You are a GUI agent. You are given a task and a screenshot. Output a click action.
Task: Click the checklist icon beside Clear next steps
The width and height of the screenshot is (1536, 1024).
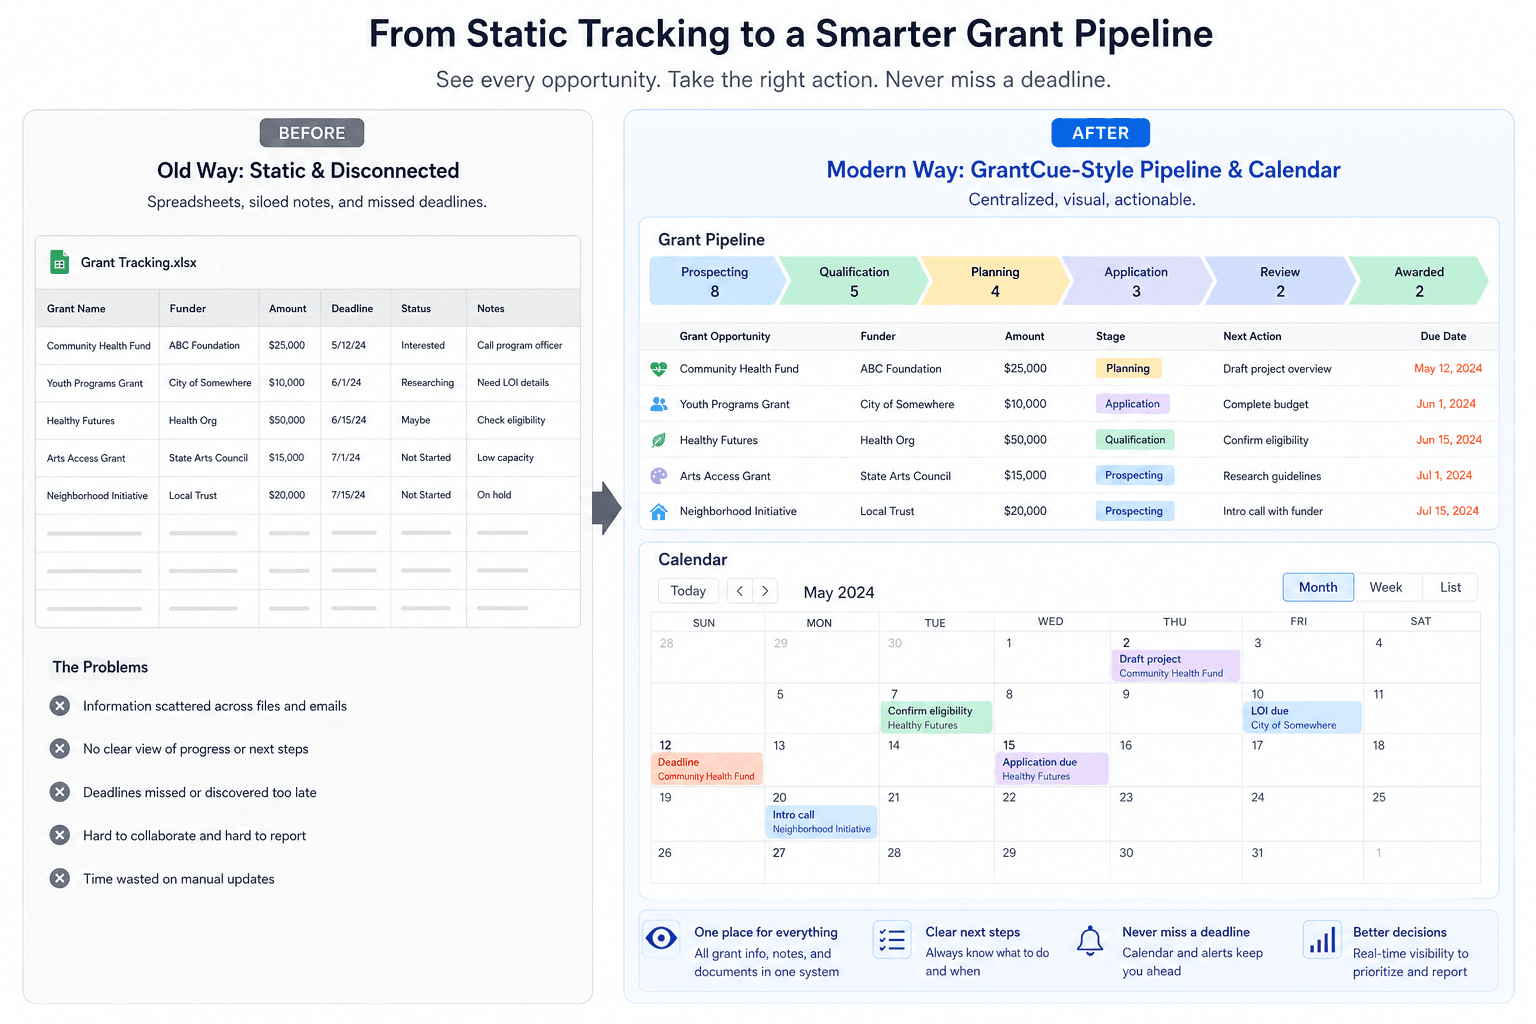[891, 940]
